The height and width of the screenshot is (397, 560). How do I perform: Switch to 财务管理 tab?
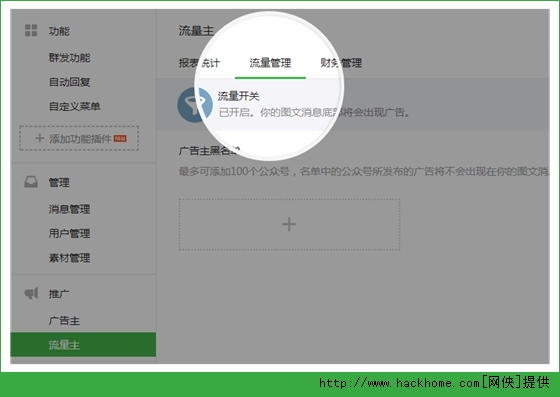341,63
